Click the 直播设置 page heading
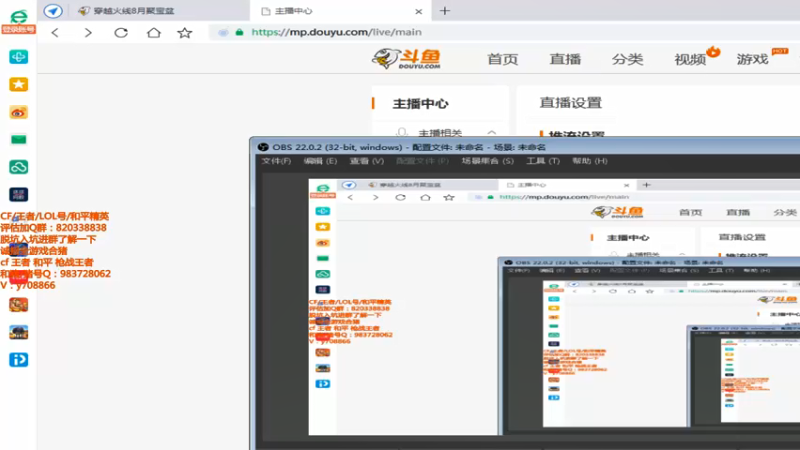 click(x=570, y=103)
